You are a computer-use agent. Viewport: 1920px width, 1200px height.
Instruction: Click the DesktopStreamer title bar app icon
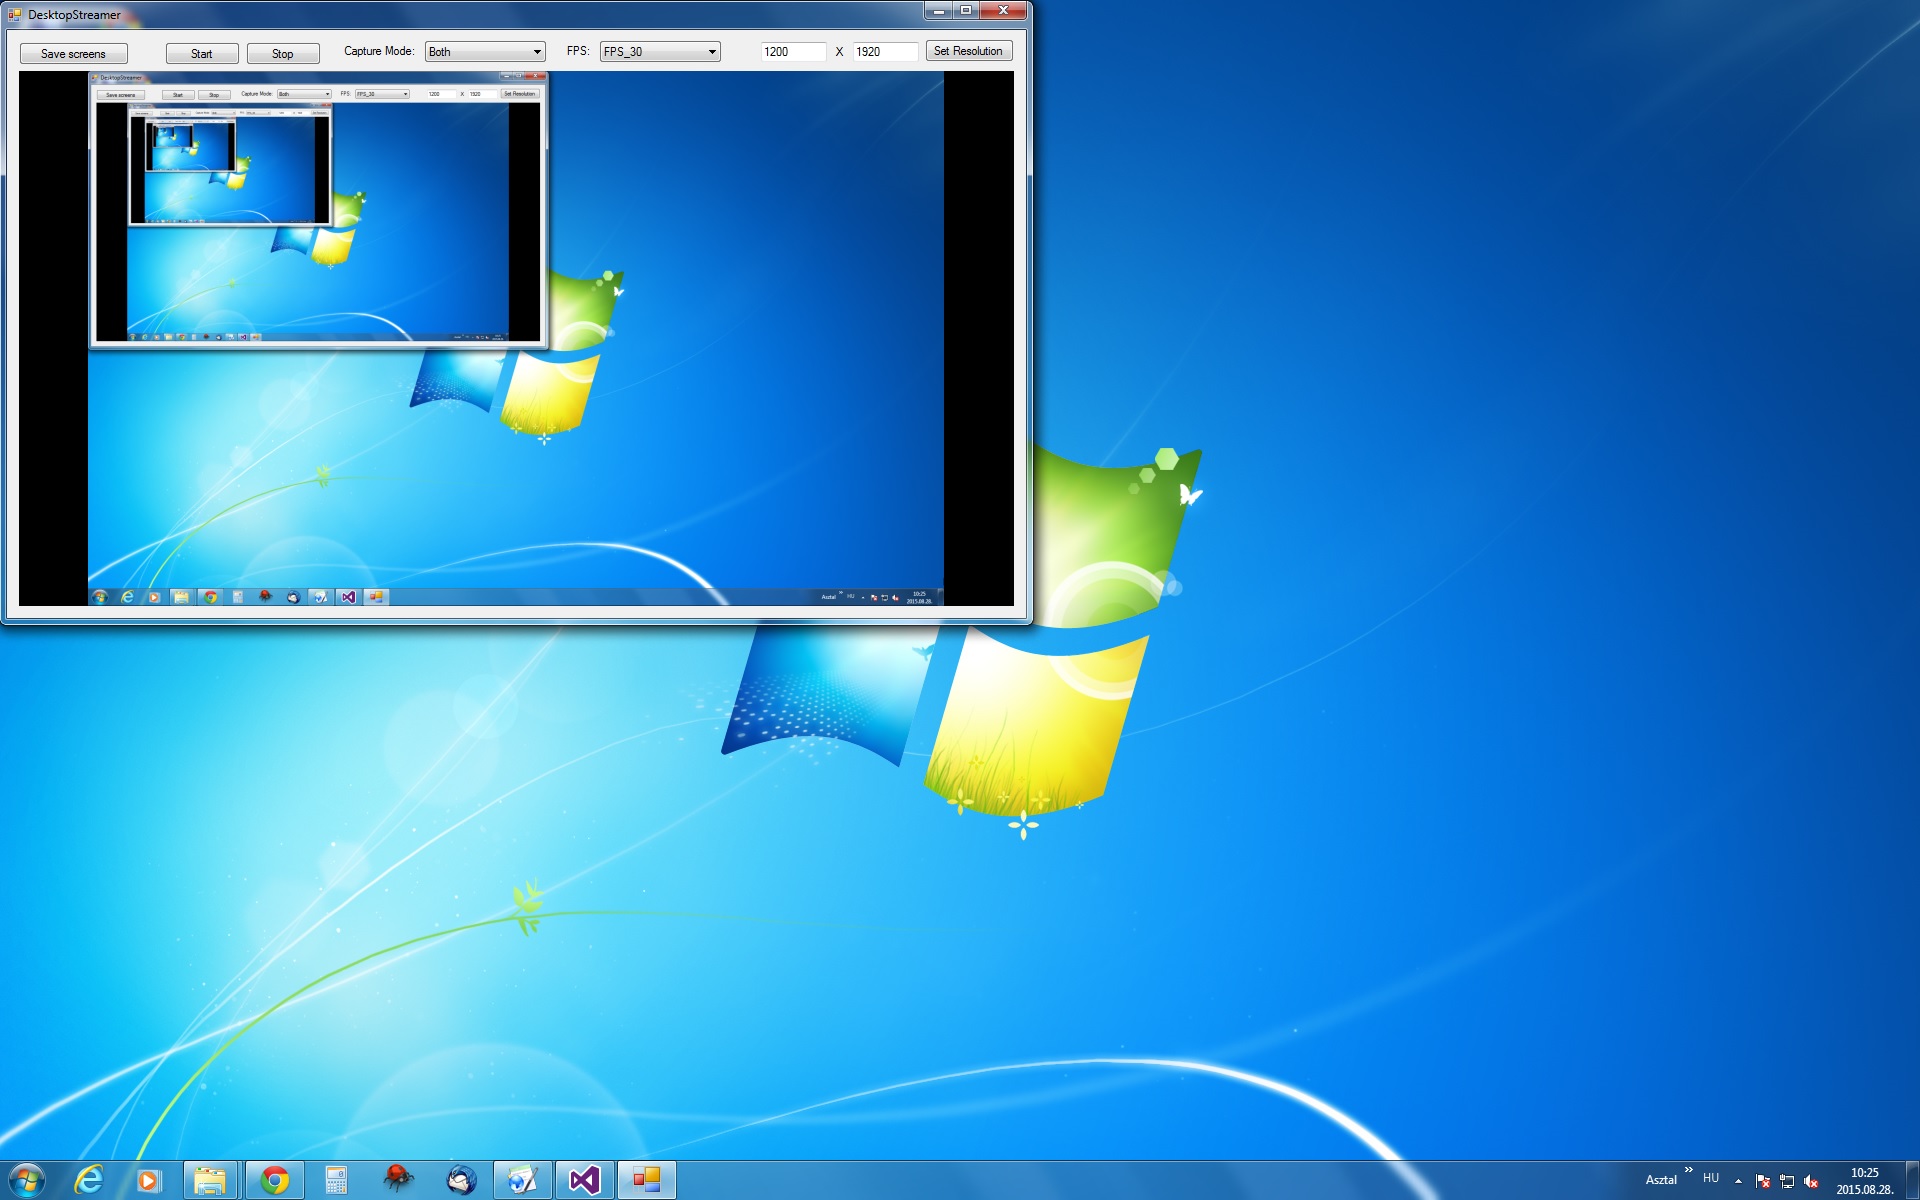[14, 14]
